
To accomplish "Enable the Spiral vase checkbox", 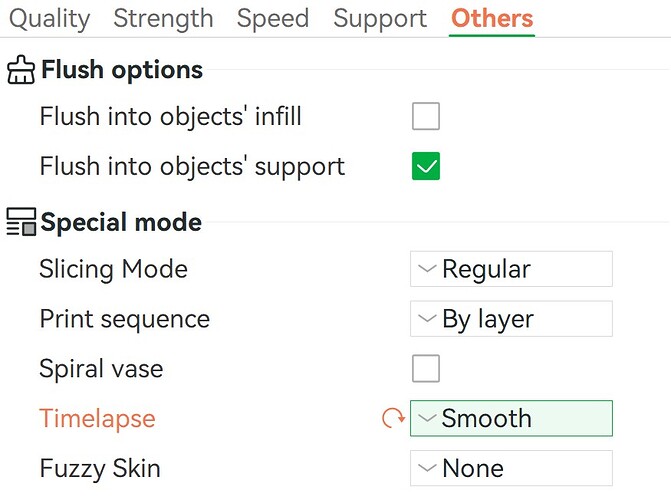I will [x=426, y=368].
